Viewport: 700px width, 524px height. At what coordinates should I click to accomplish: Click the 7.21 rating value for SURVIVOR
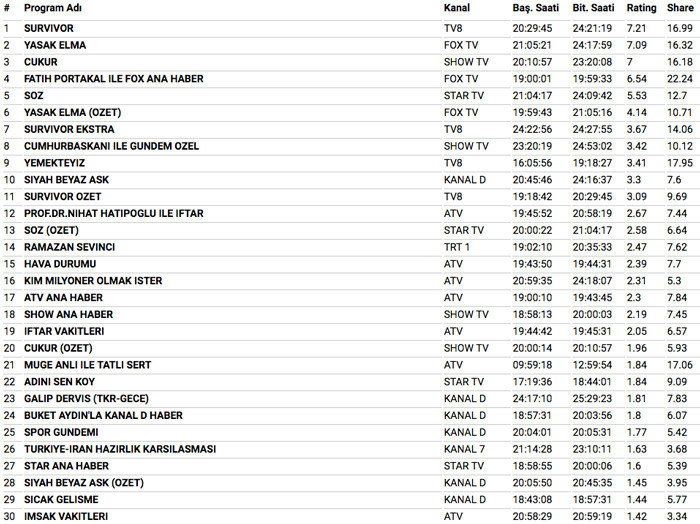pyautogui.click(x=636, y=28)
